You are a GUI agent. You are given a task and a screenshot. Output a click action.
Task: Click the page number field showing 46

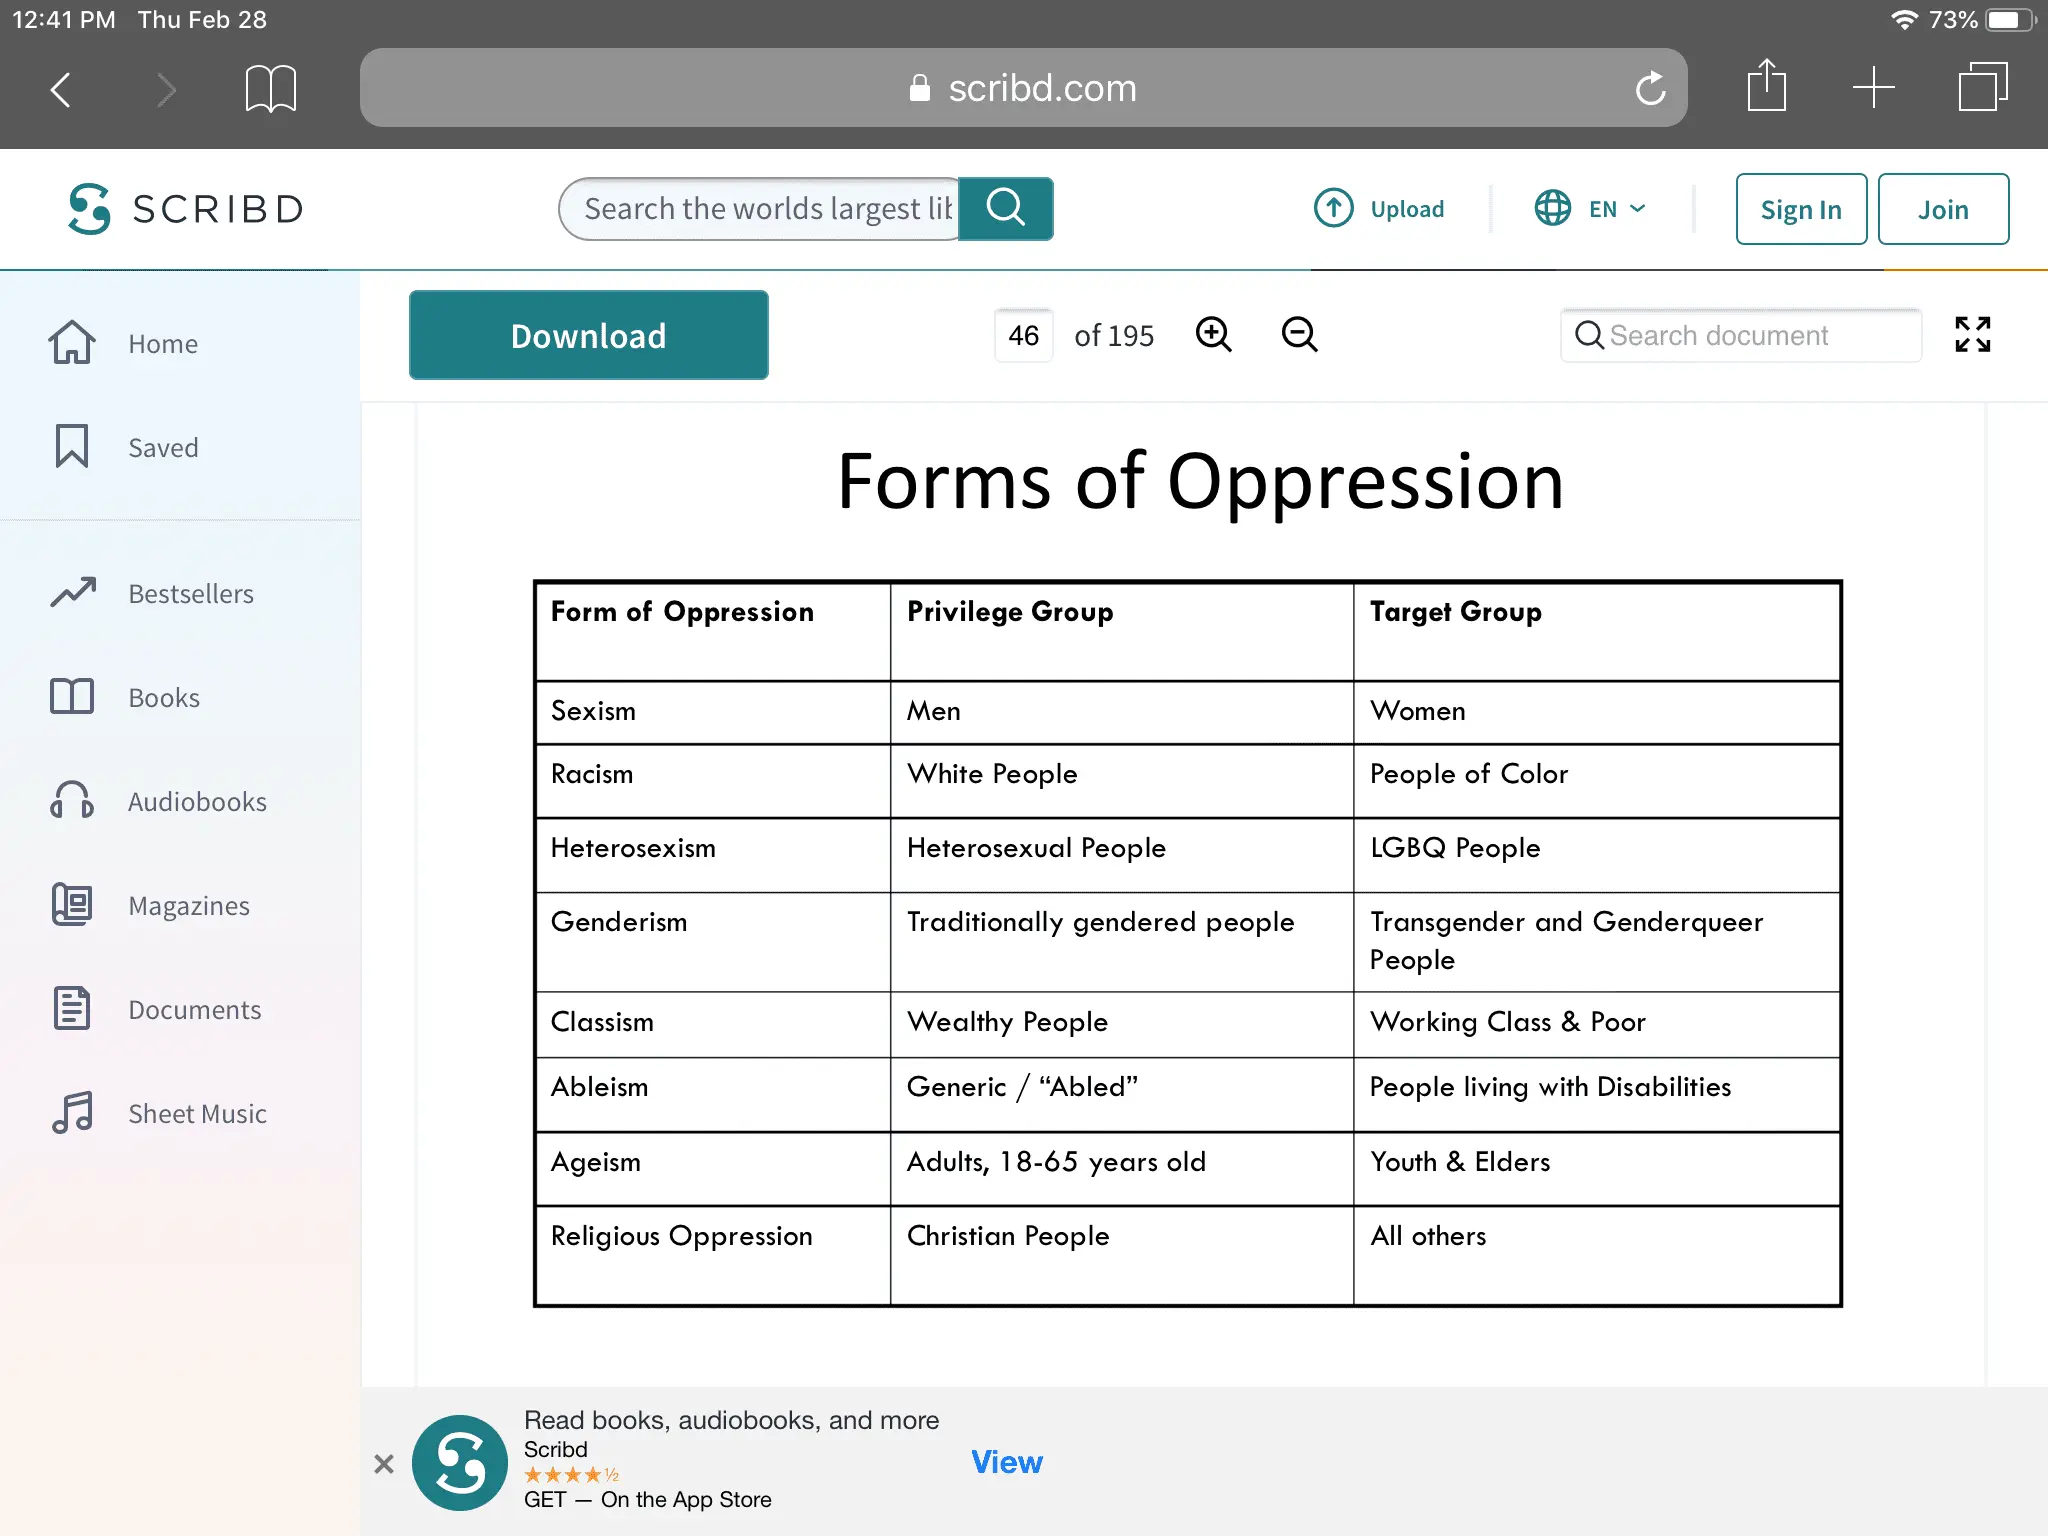click(x=1023, y=335)
